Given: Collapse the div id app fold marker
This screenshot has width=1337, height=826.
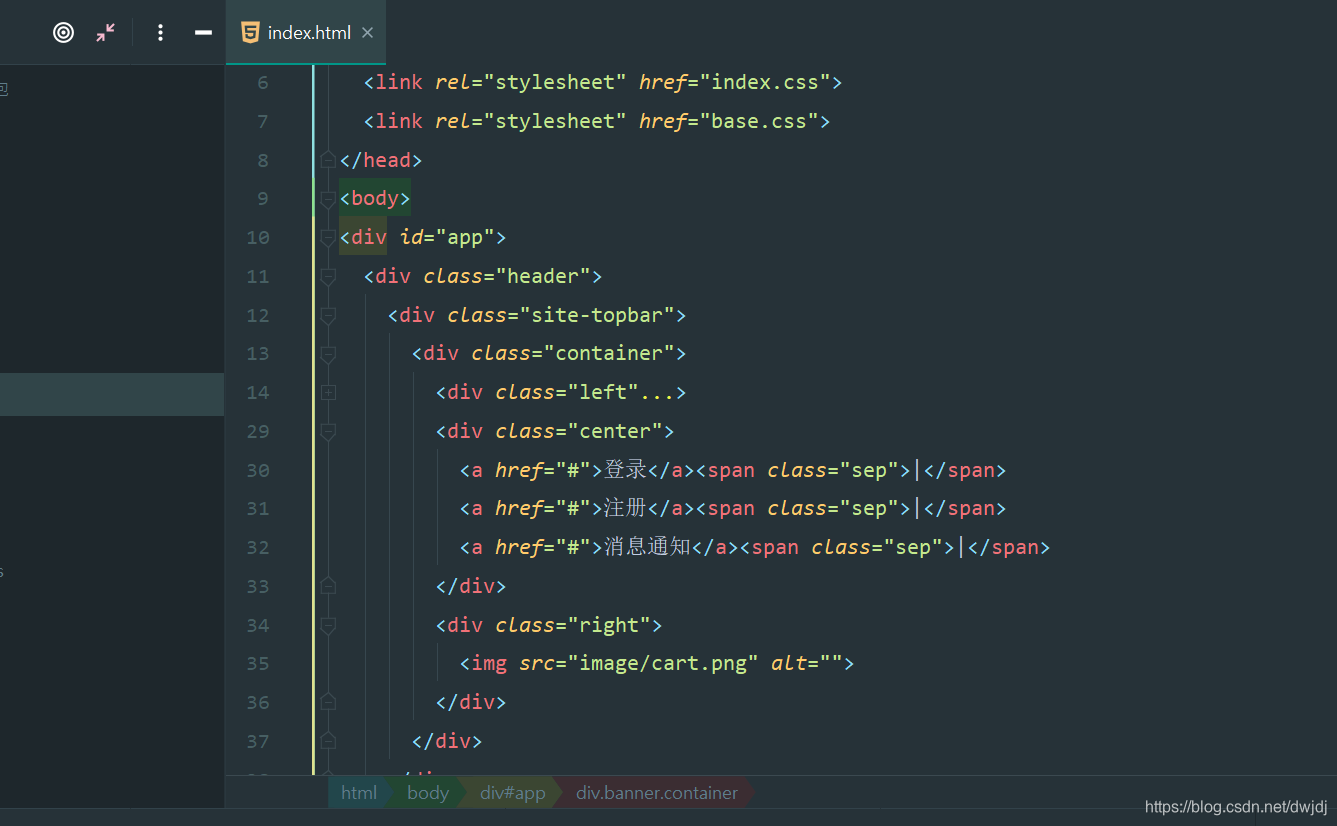Looking at the screenshot, I should pos(328,238).
